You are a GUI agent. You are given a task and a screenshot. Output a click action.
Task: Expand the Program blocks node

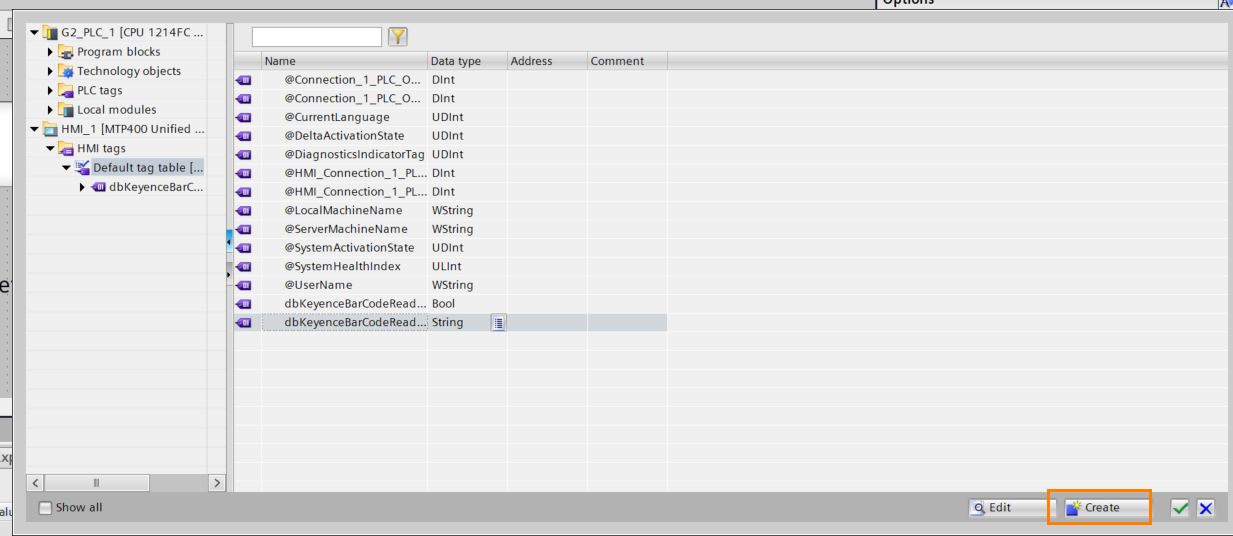[x=51, y=52]
